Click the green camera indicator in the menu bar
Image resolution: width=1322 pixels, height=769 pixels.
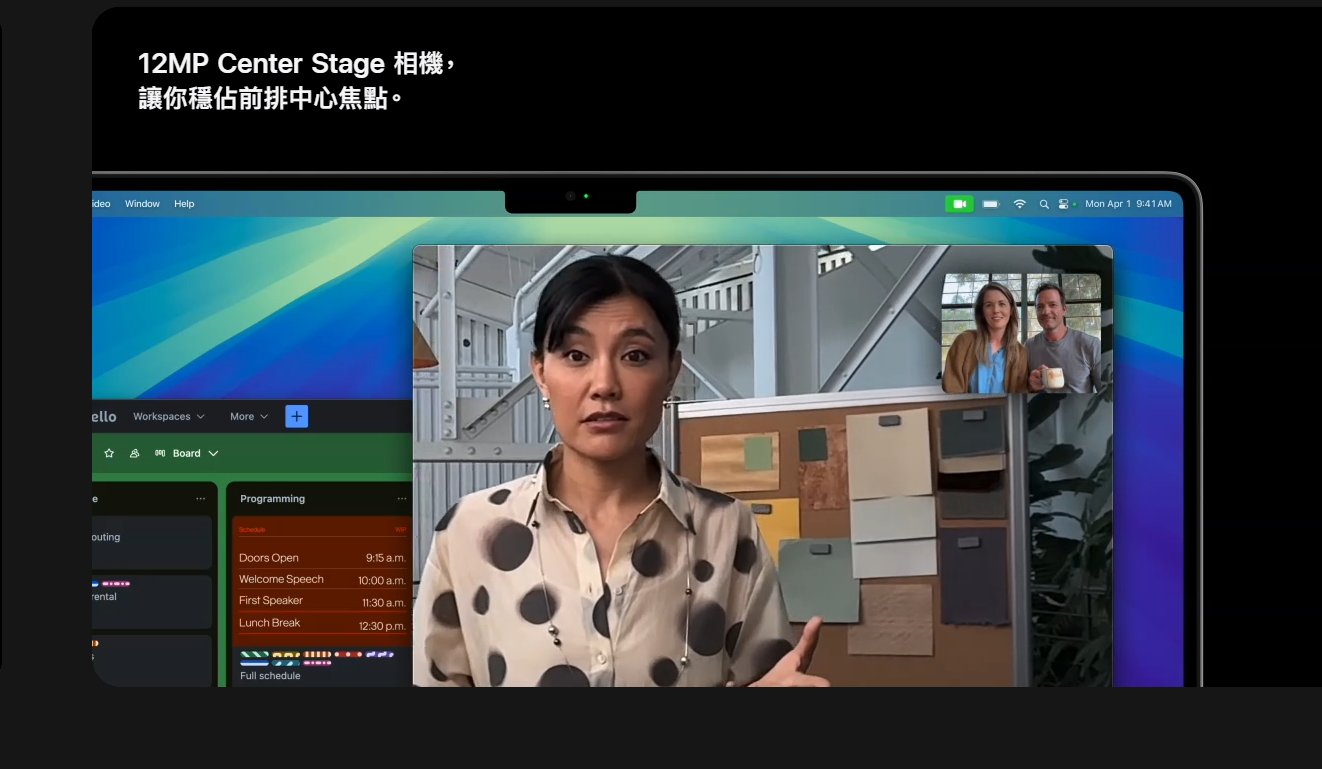tap(959, 204)
